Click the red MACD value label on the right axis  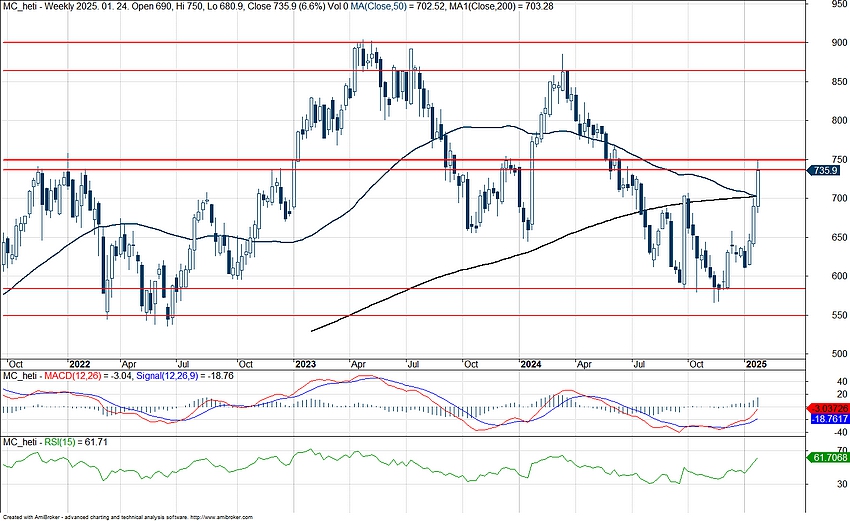point(827,410)
